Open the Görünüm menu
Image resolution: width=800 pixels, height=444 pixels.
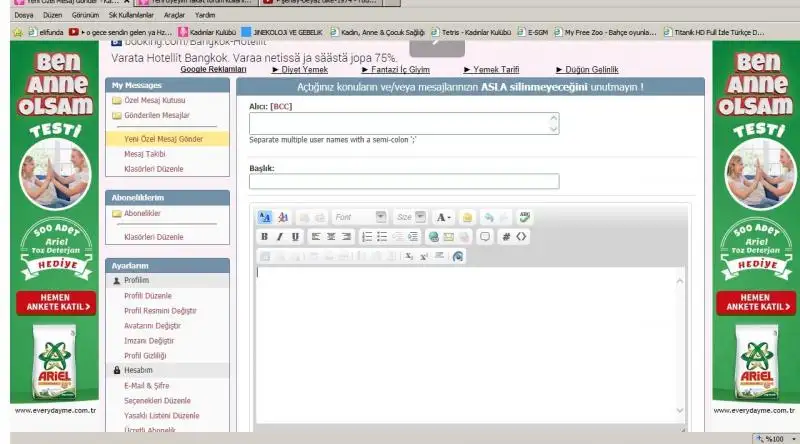[85, 16]
